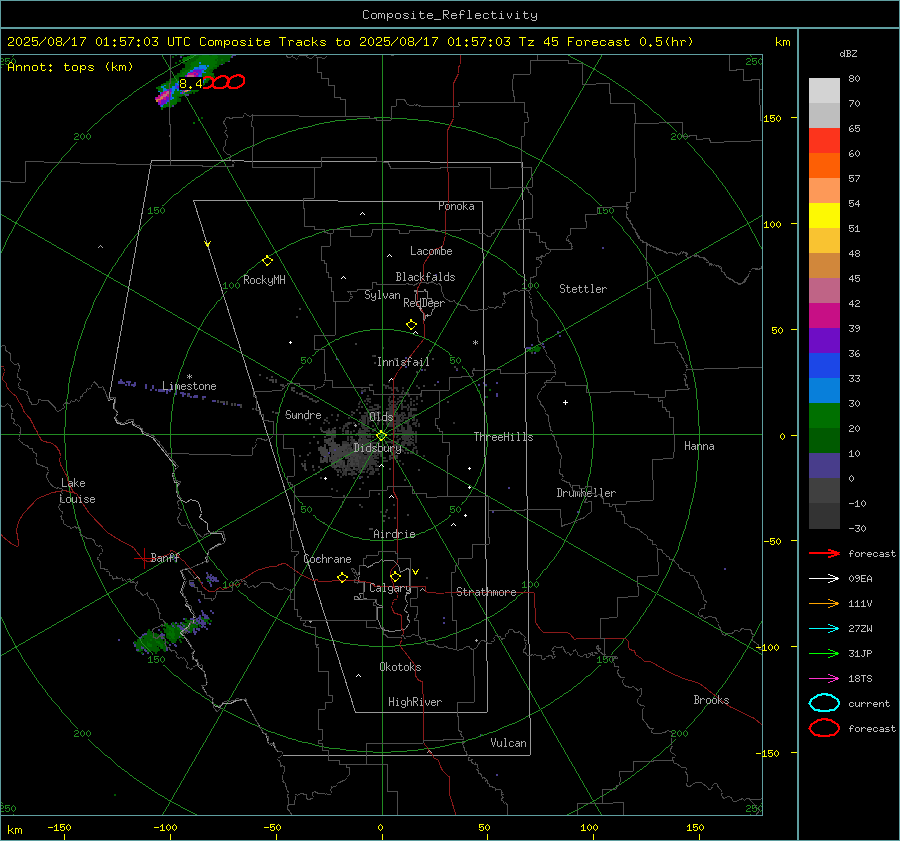Click the Sundre town label
The width and height of the screenshot is (900, 841).
click(x=303, y=415)
